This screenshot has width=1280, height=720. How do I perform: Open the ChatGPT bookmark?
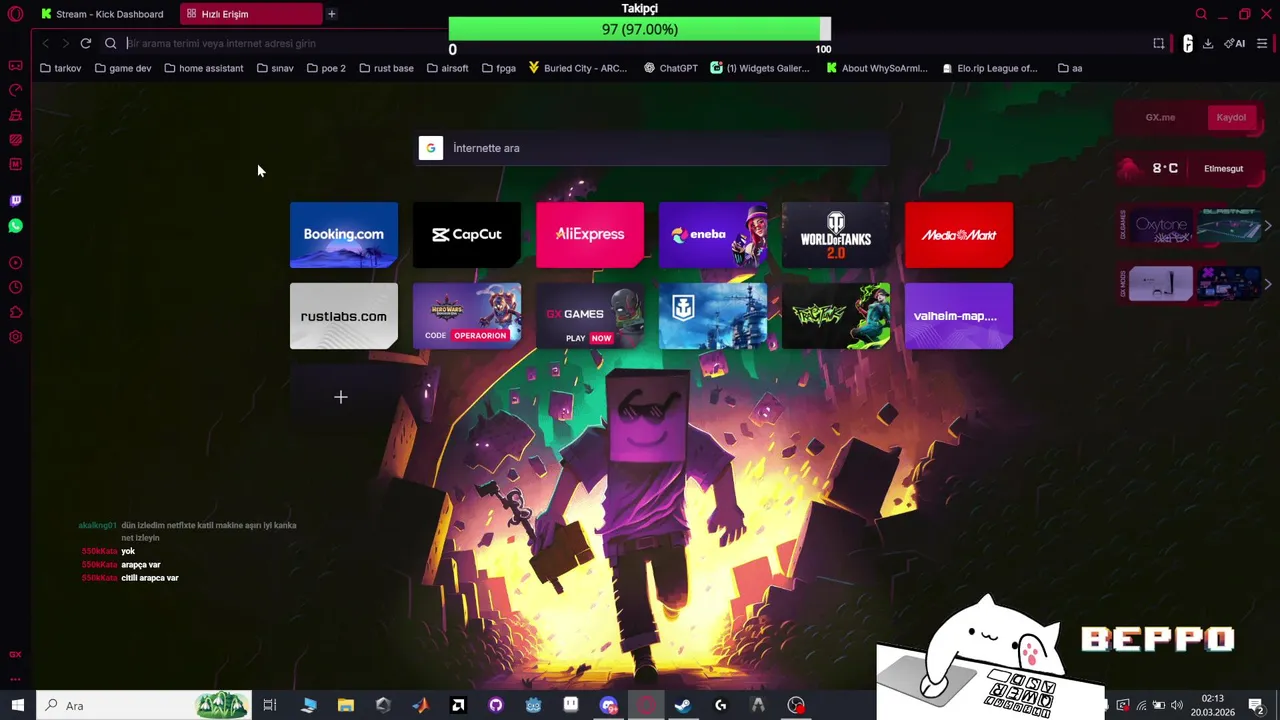pyautogui.click(x=671, y=68)
